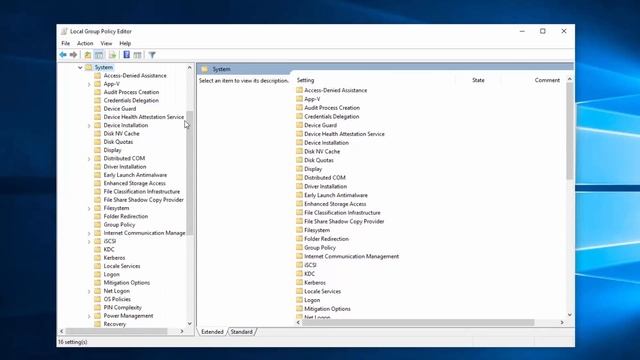The height and width of the screenshot is (360, 640).
Task: Open Help via the toolbar help icon
Action: [x=127, y=55]
